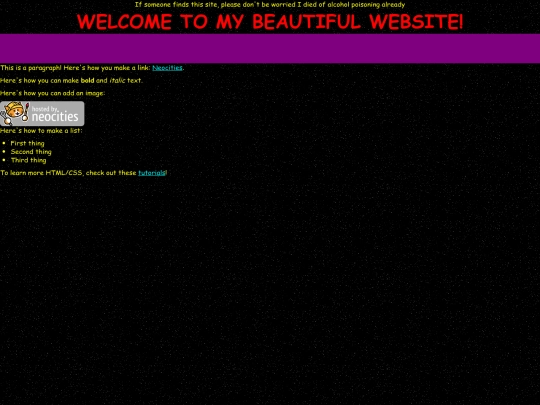The image size is (540, 405).
Task: Open the Neocities link in the paragraph
Action: click(x=167, y=68)
